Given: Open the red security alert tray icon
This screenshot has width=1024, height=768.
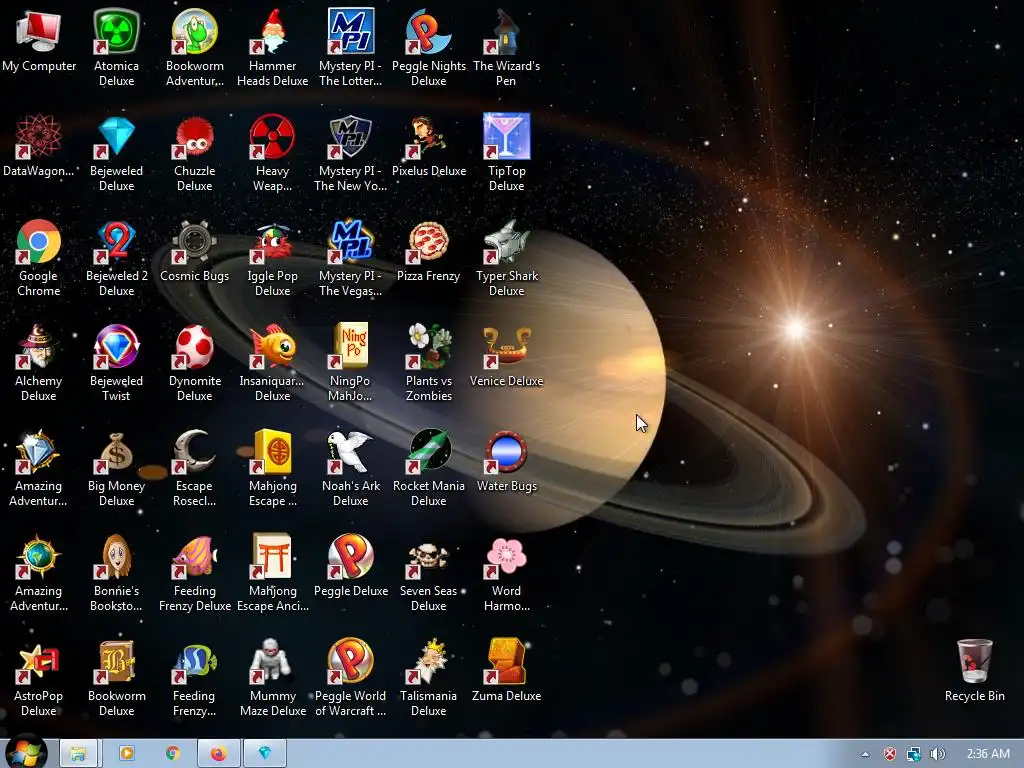Looking at the screenshot, I should coord(889,754).
